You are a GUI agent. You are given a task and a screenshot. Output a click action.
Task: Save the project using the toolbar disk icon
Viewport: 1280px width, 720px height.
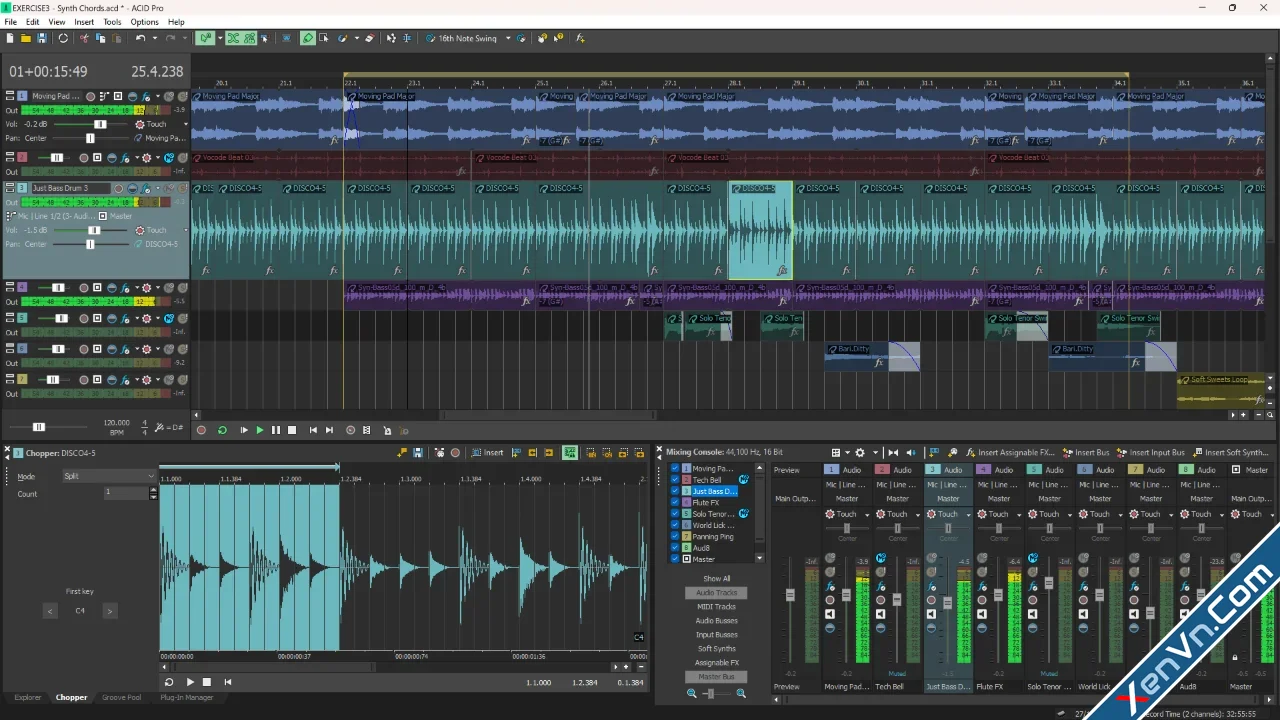click(42, 38)
